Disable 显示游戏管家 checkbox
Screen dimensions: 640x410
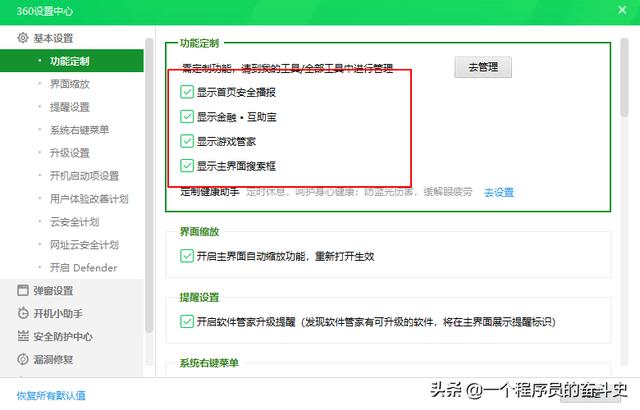pyautogui.click(x=187, y=141)
